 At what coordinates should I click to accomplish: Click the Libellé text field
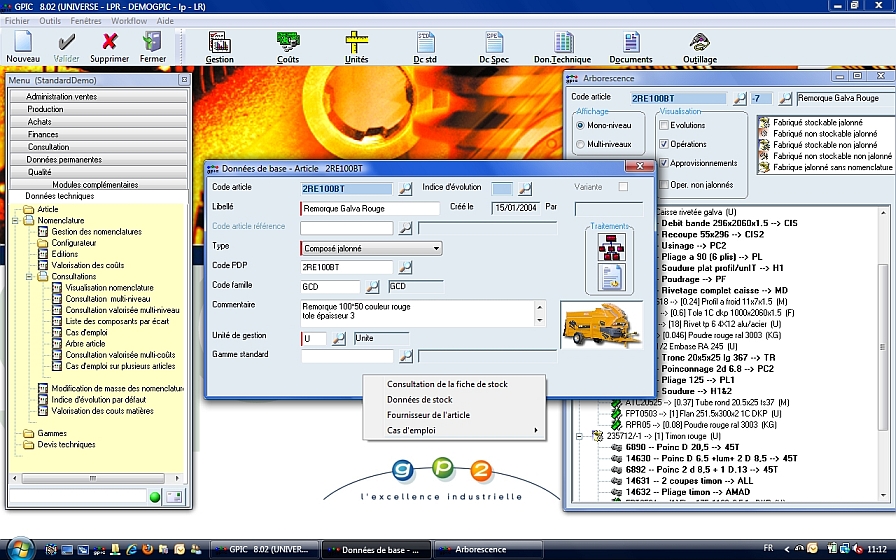[x=370, y=208]
